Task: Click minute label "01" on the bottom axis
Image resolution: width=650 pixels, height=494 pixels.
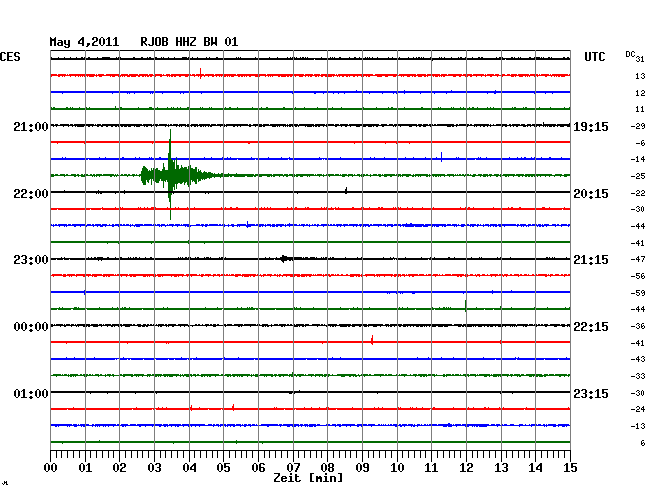Action: (85, 468)
